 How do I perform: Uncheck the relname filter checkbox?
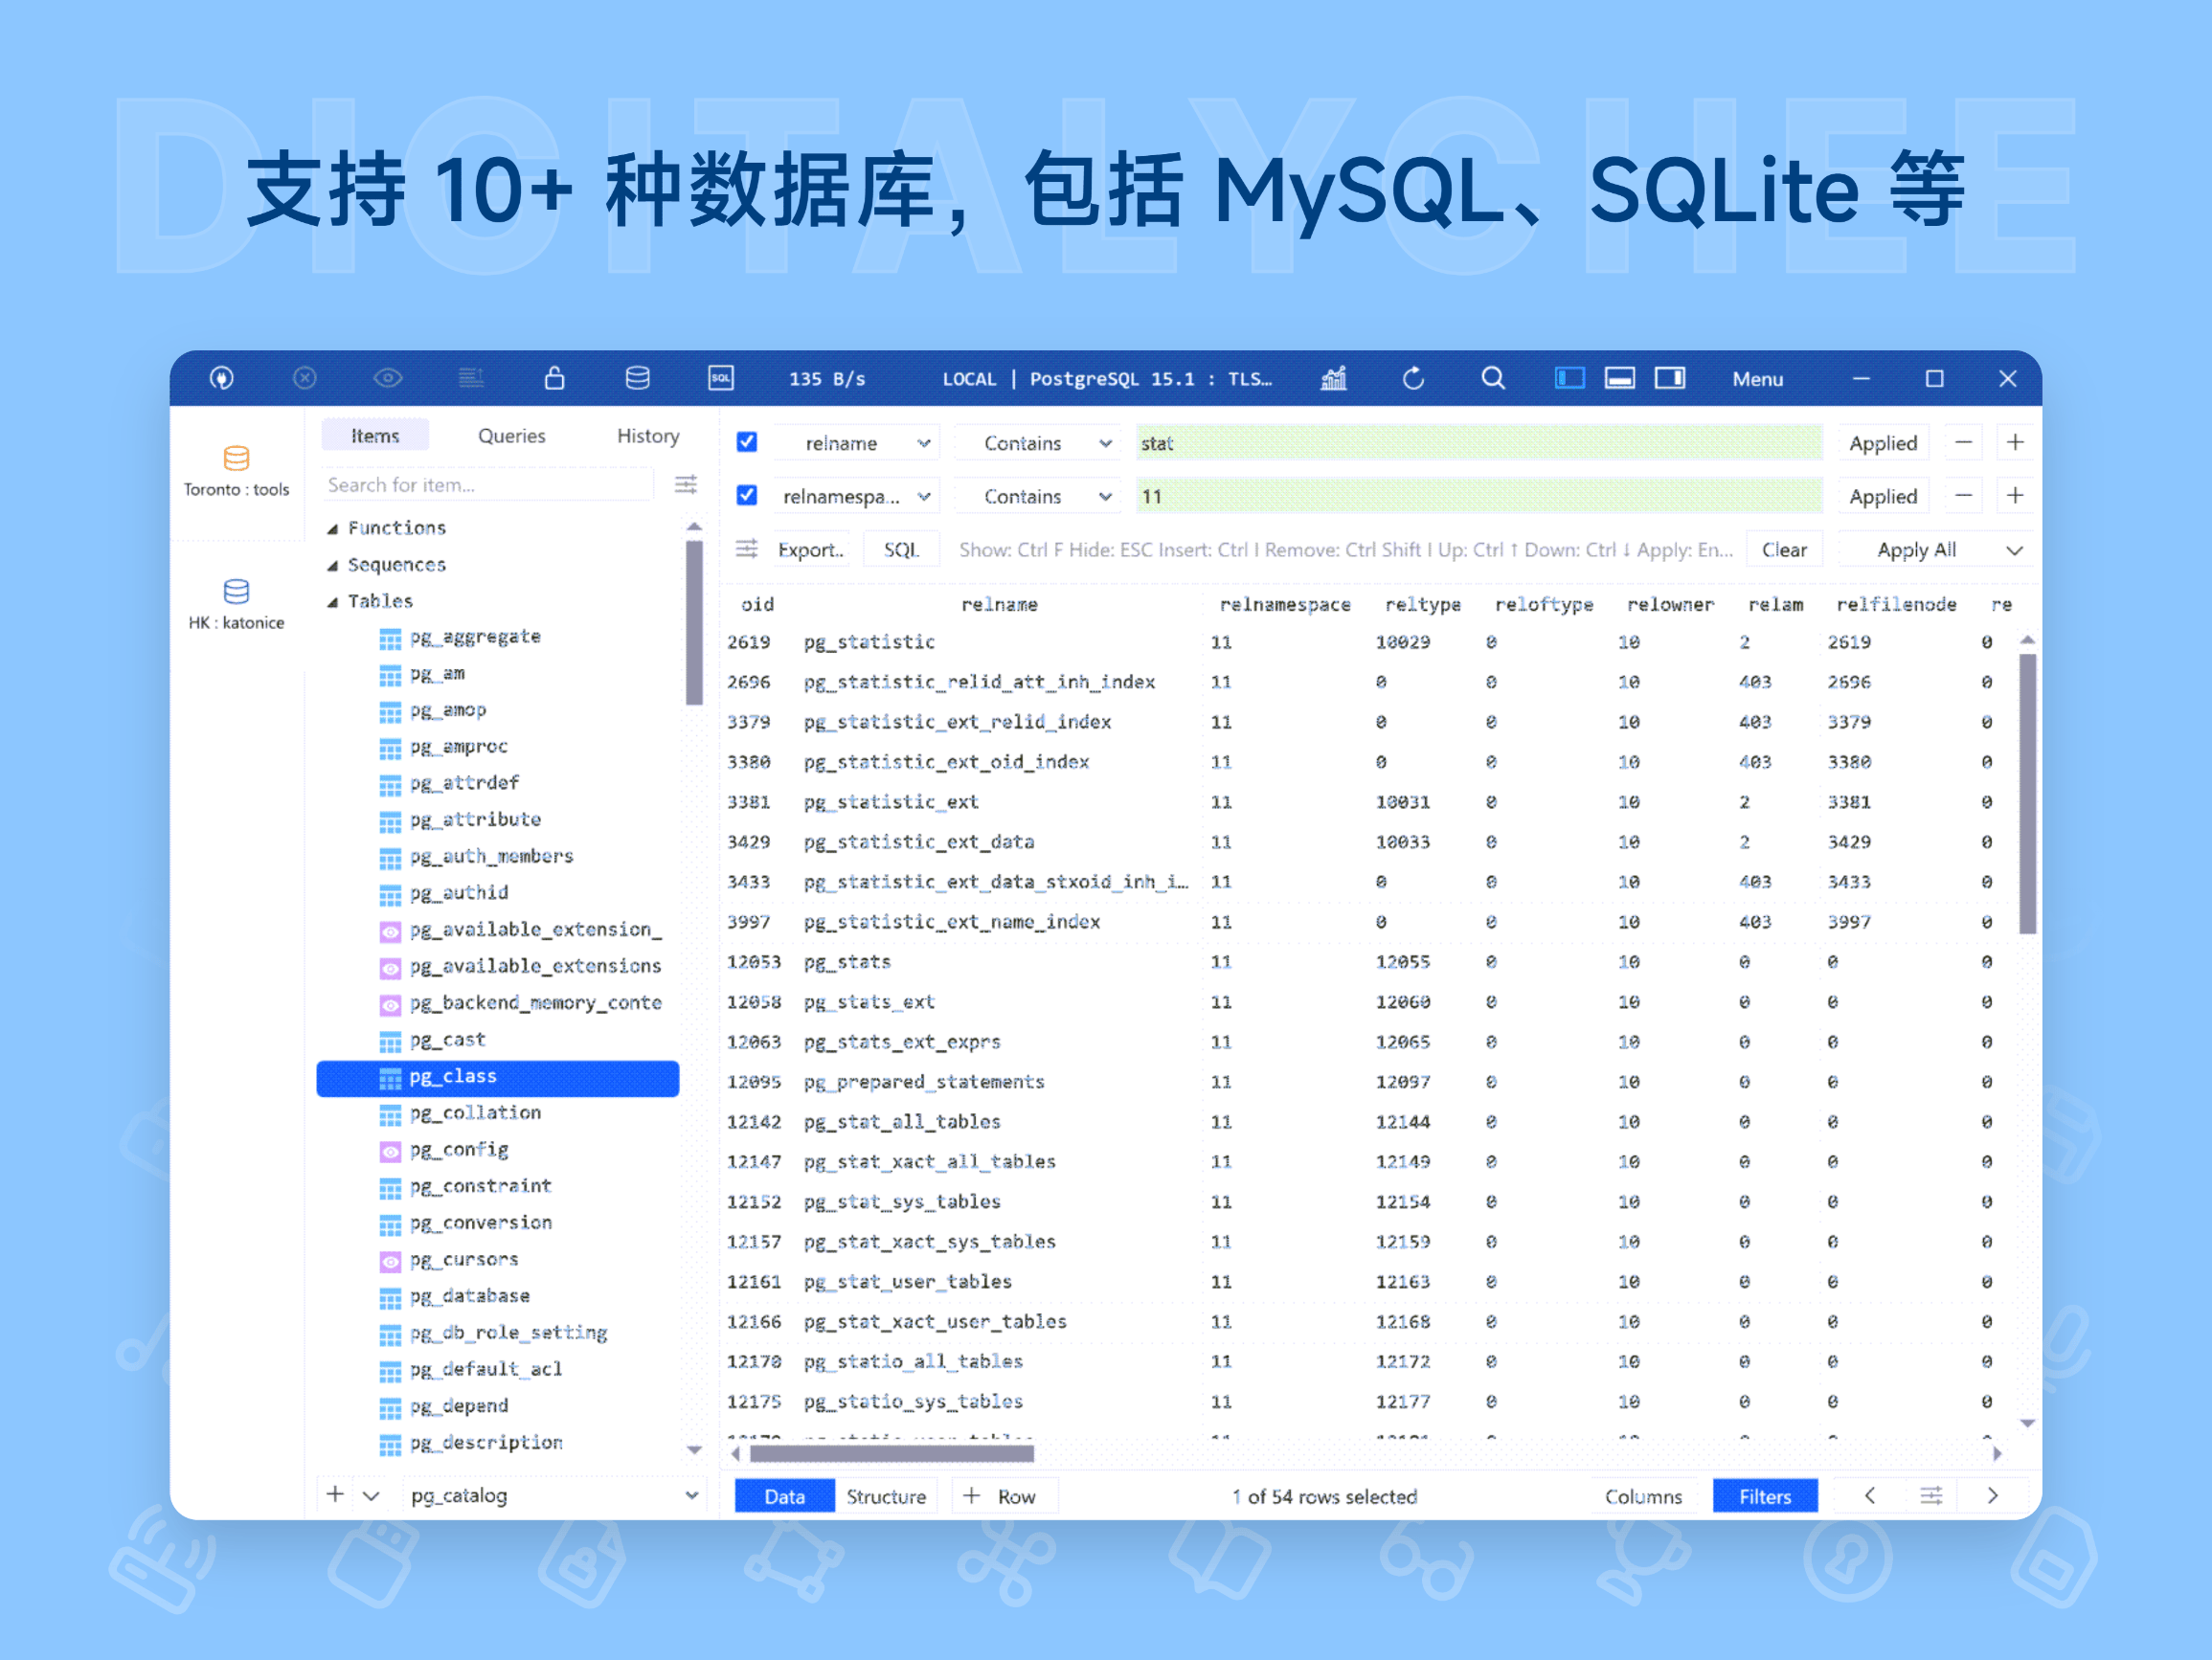coord(746,441)
